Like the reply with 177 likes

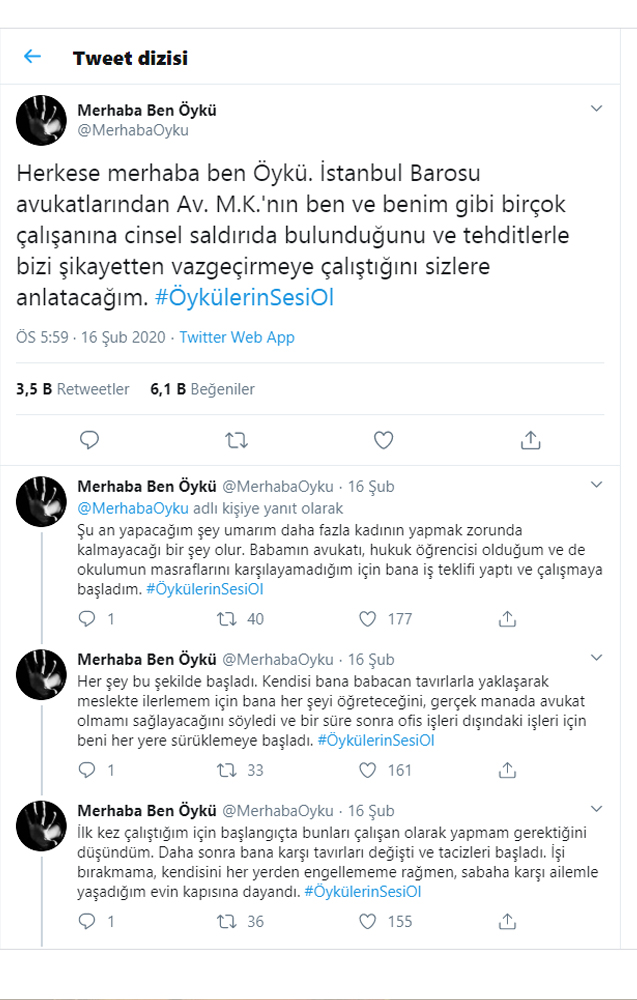[367, 619]
